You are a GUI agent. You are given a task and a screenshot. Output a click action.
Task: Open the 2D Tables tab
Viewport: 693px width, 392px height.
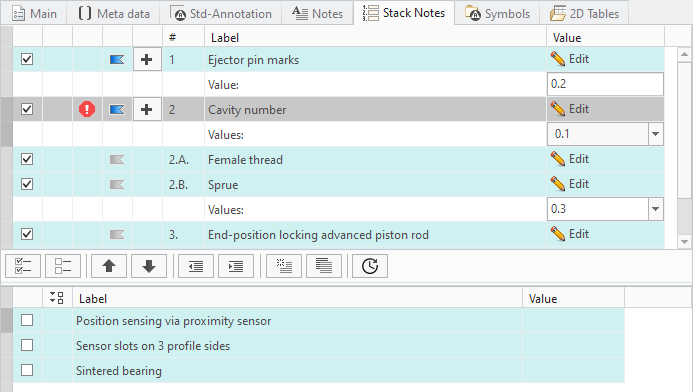coord(584,14)
